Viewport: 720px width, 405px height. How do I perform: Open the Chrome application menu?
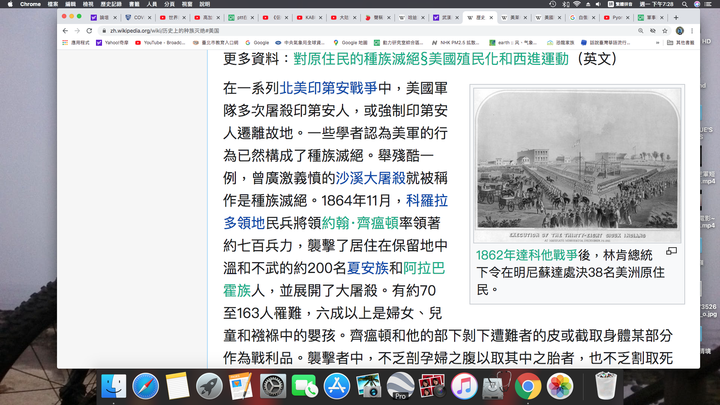tap(30, 4)
